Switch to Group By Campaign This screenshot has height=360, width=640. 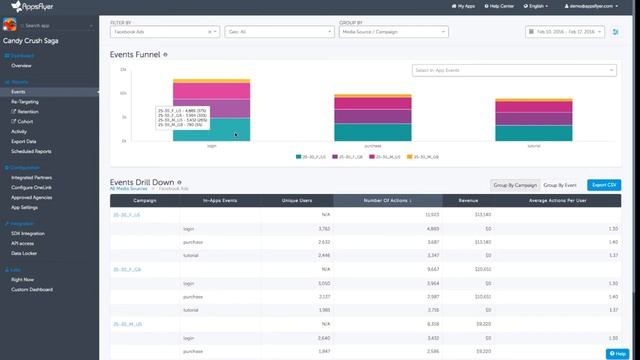coord(515,185)
